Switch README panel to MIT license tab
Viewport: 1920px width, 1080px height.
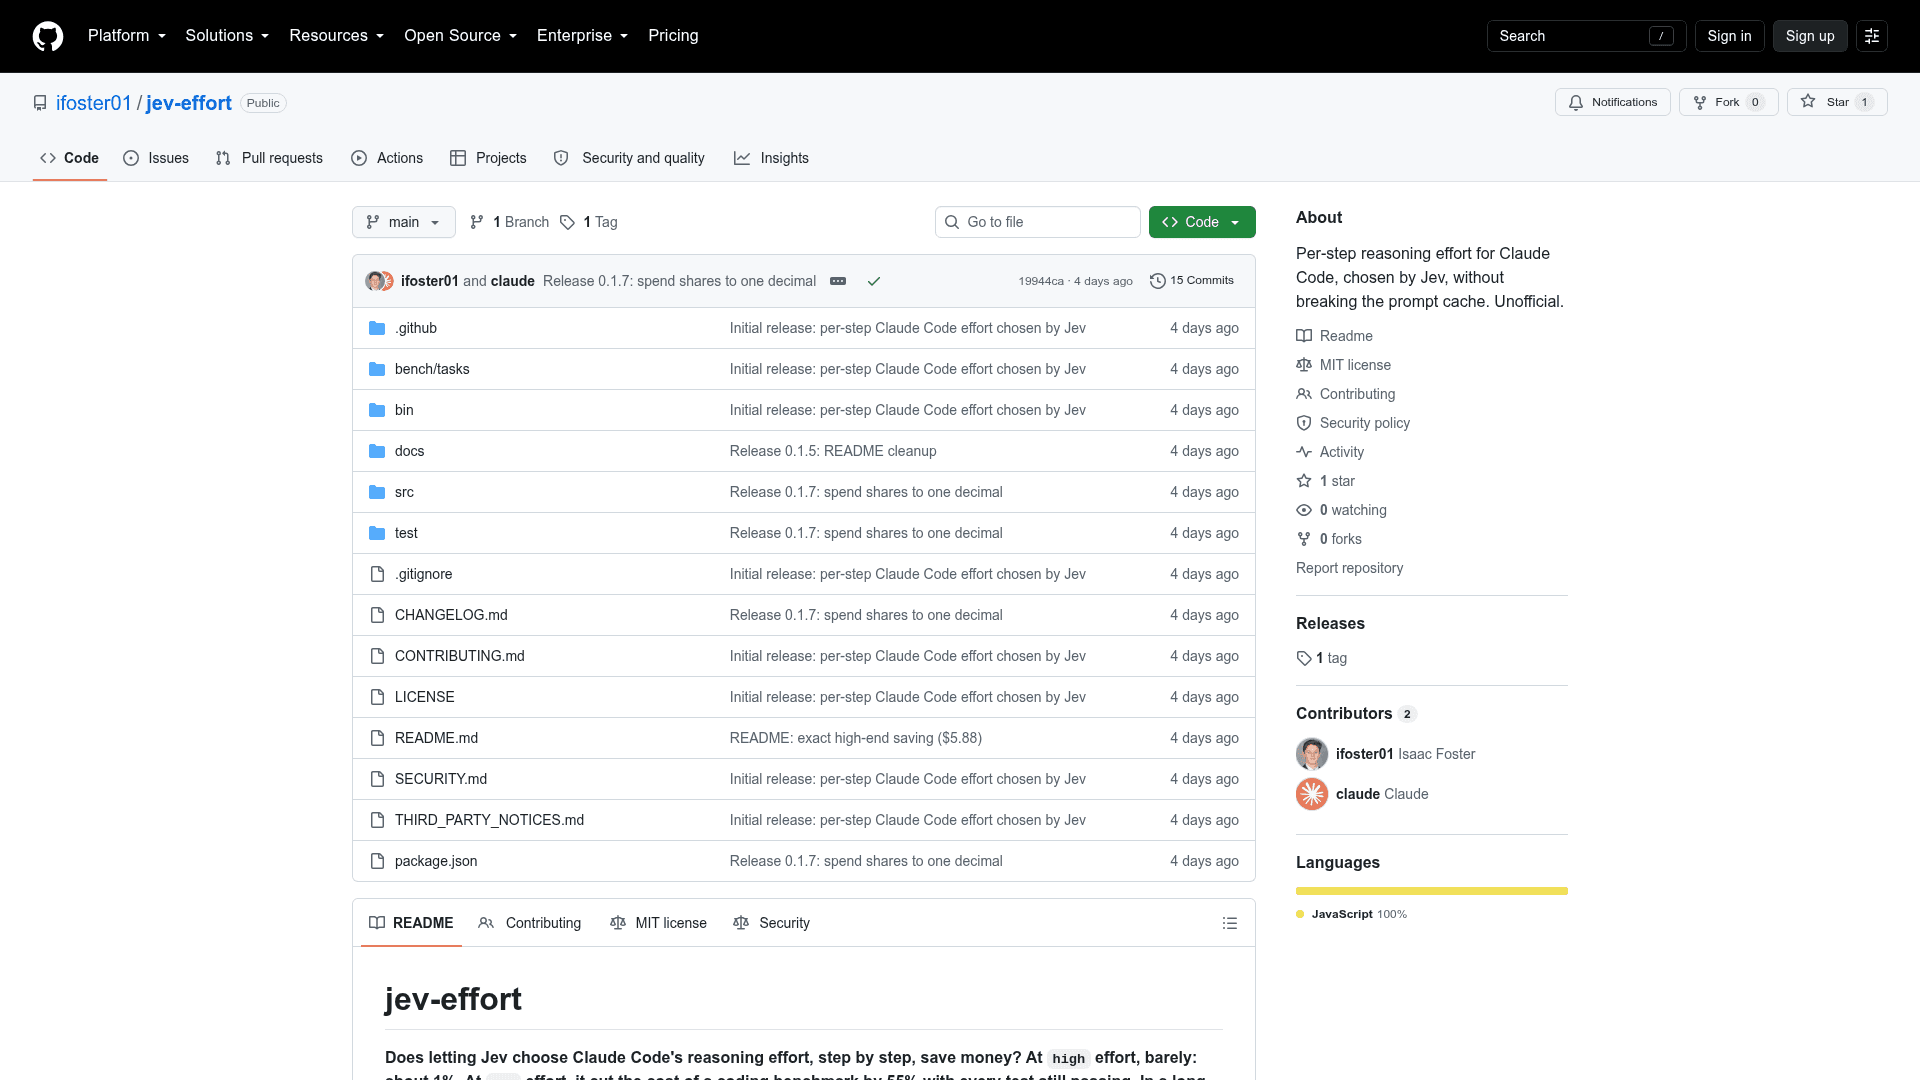click(658, 923)
